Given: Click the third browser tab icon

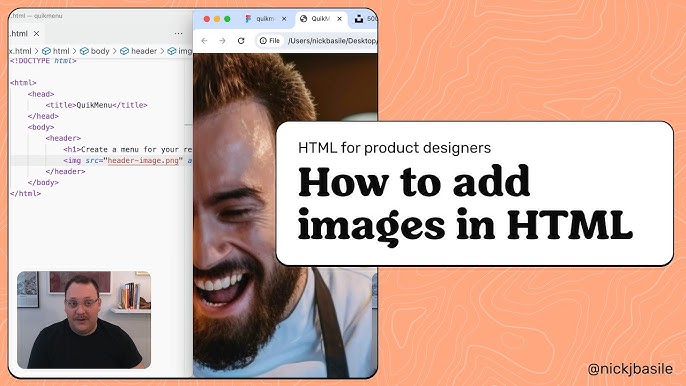Looking at the screenshot, I should 359,19.
